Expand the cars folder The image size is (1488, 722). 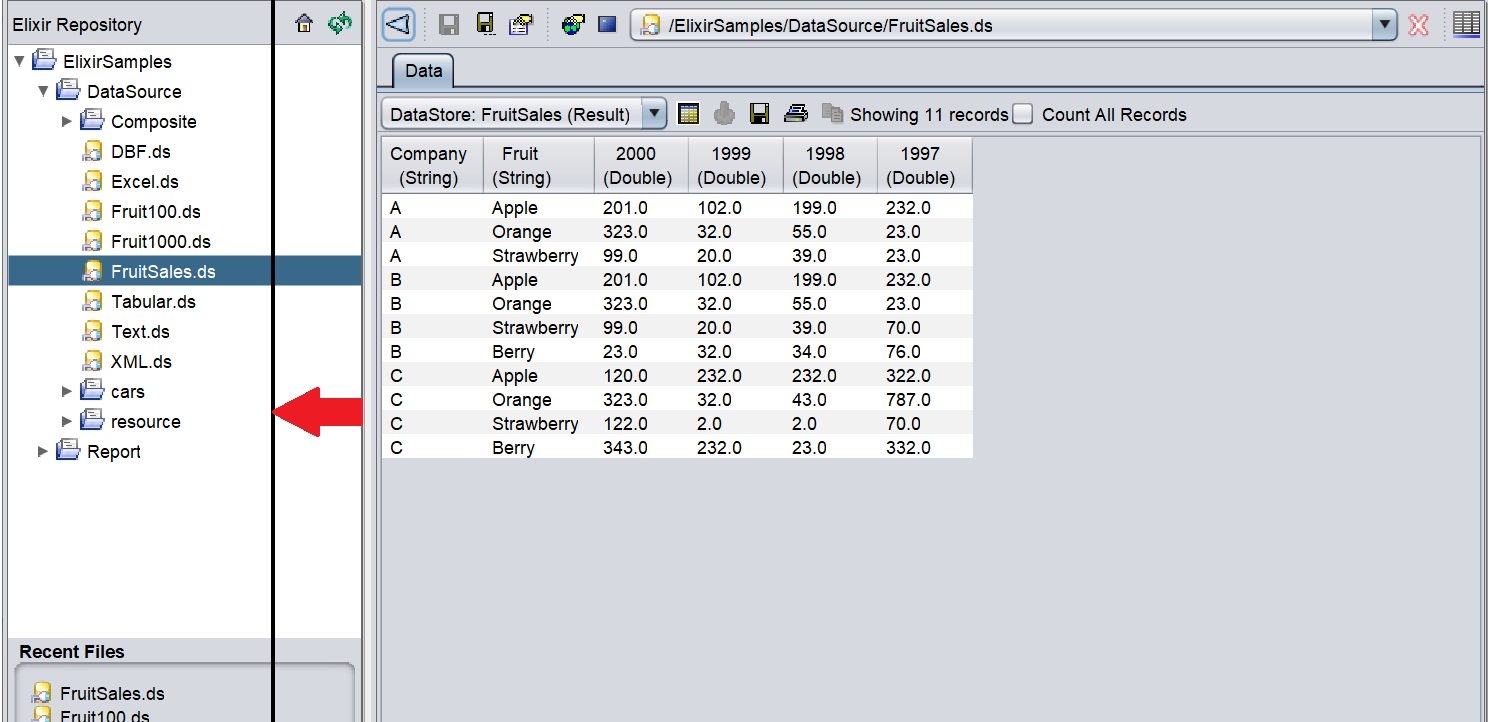[x=67, y=392]
